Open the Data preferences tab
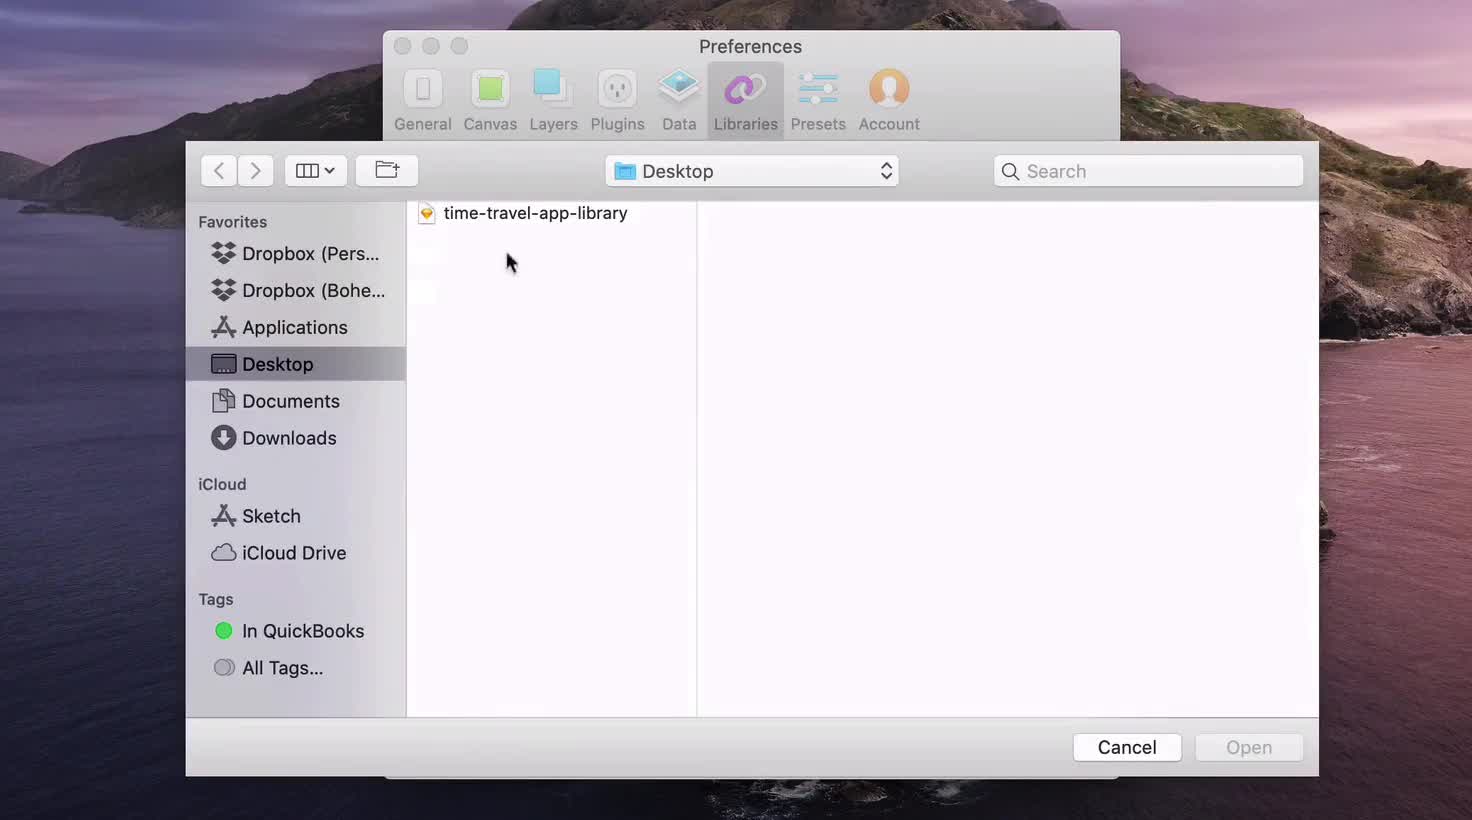Image resolution: width=1472 pixels, height=820 pixels. tap(679, 101)
